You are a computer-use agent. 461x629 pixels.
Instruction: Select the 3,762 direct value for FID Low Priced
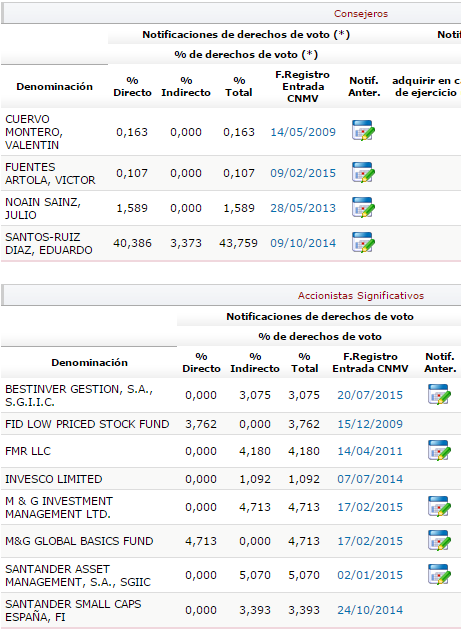[201, 424]
